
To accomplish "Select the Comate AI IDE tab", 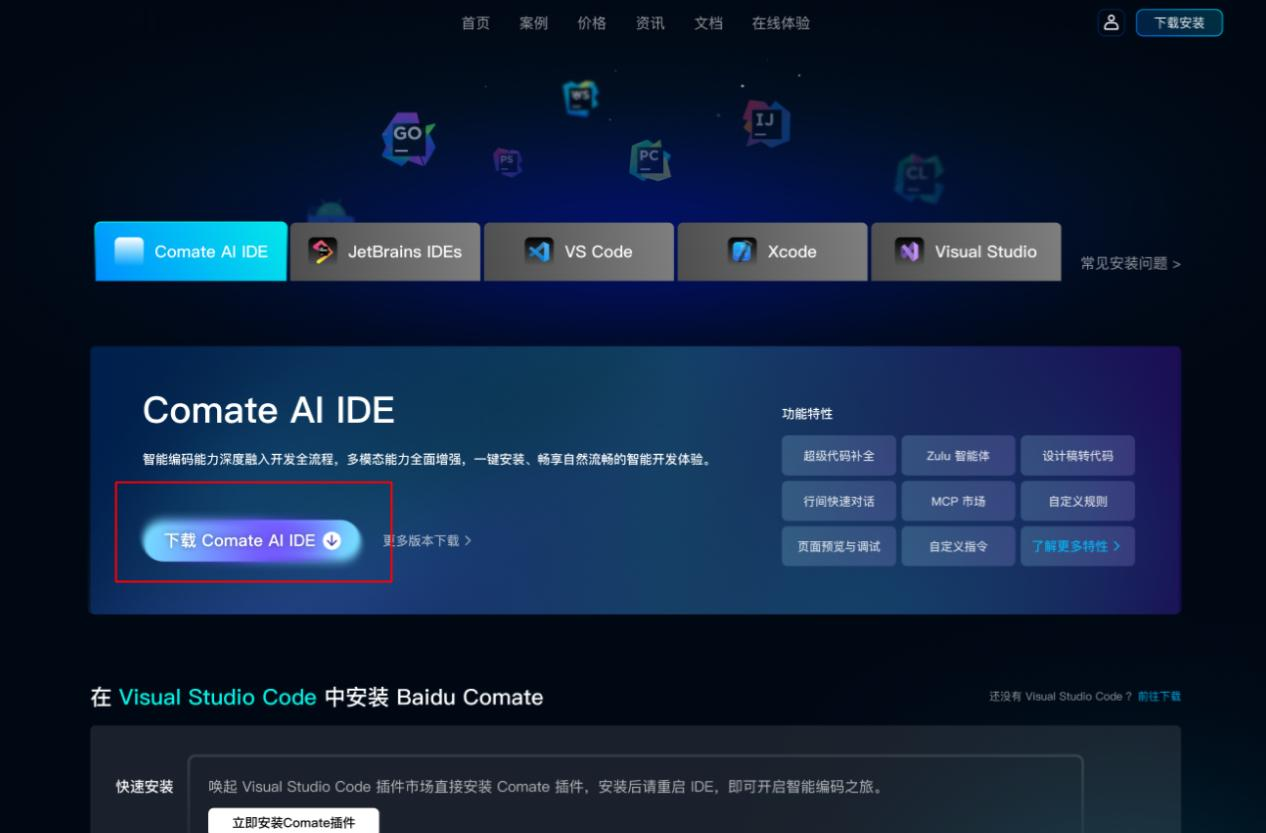I will click(191, 251).
